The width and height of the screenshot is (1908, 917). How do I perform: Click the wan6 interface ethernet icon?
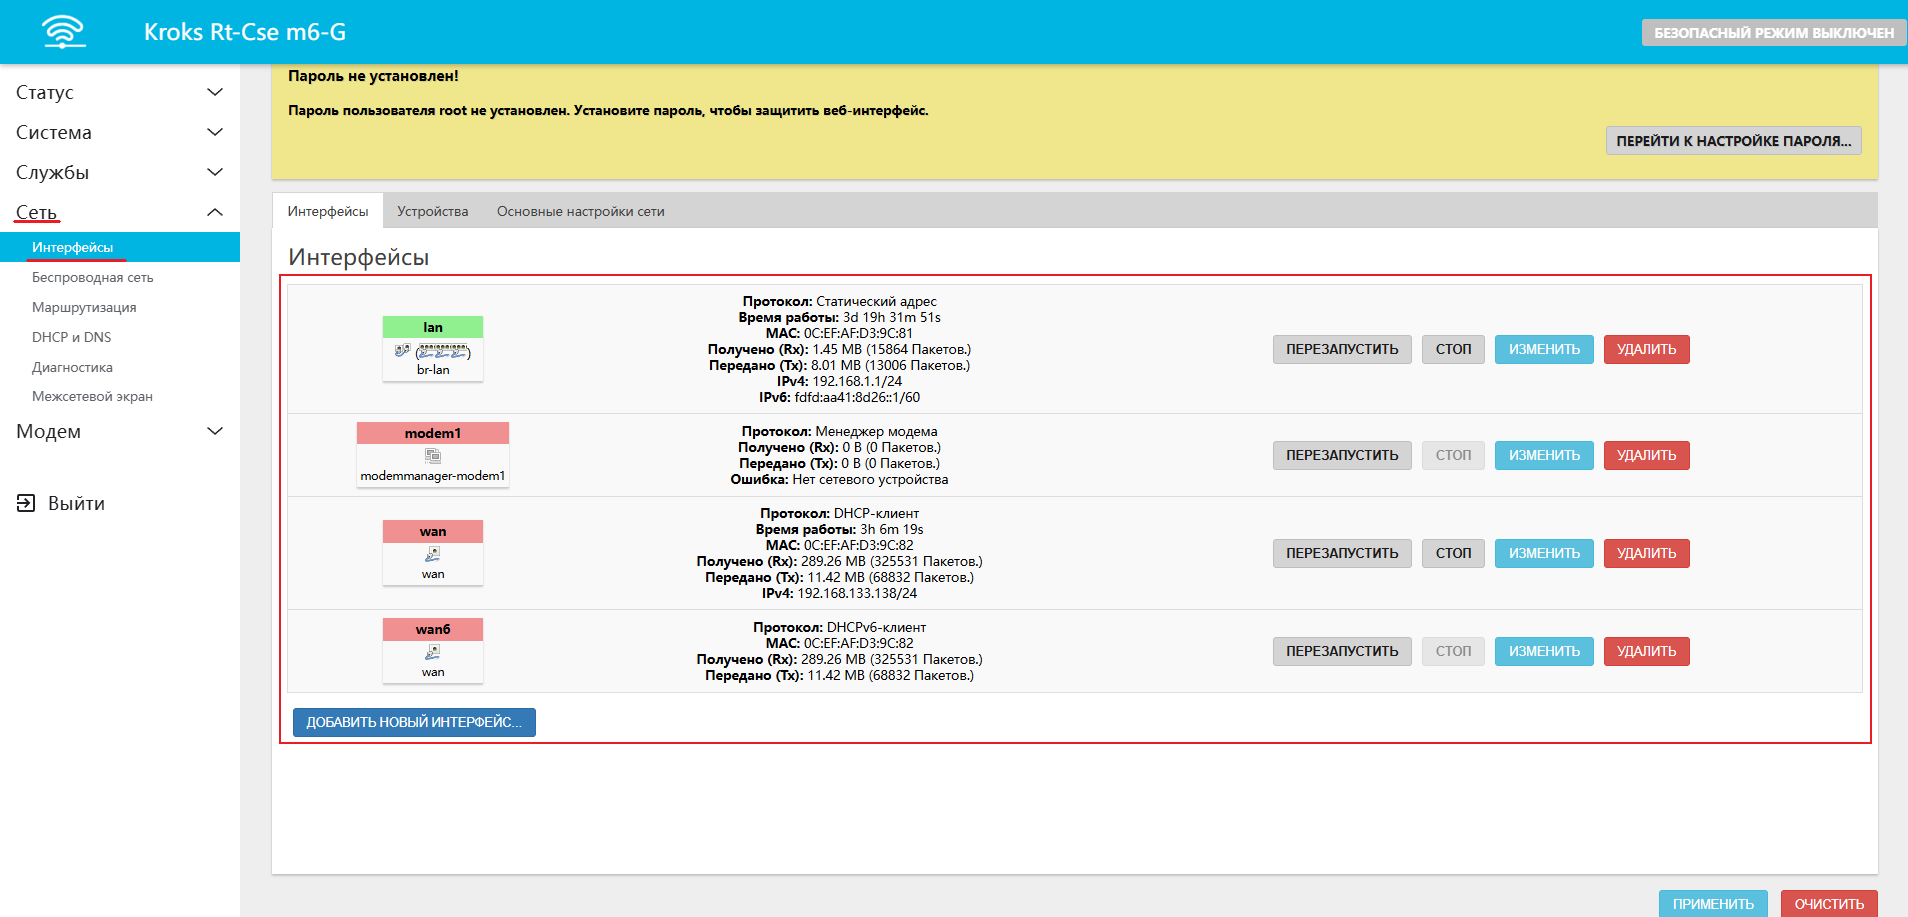433,652
